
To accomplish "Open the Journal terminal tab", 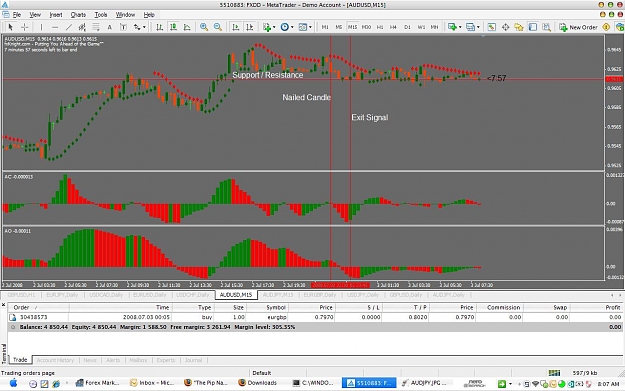I will pyautogui.click(x=193, y=360).
